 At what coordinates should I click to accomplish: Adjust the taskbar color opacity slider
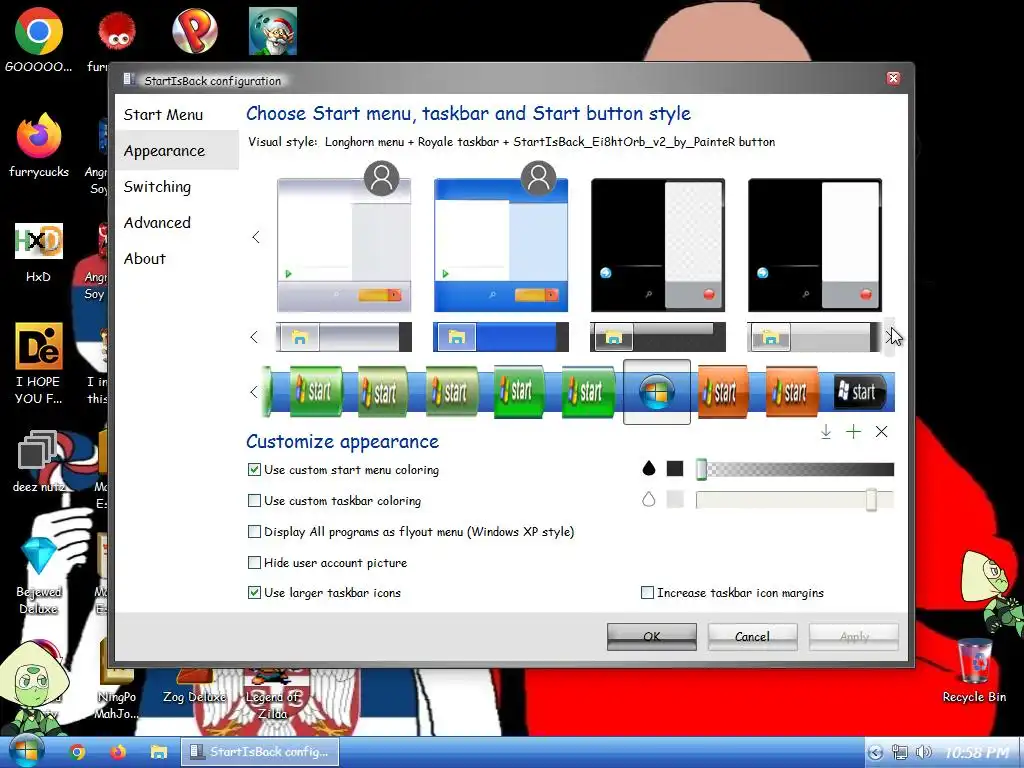[x=795, y=500]
